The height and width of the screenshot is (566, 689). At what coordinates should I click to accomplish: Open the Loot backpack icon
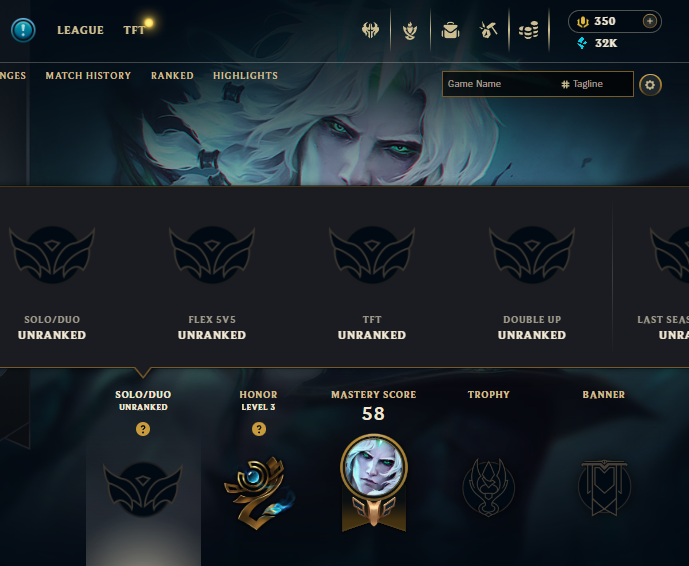(450, 30)
